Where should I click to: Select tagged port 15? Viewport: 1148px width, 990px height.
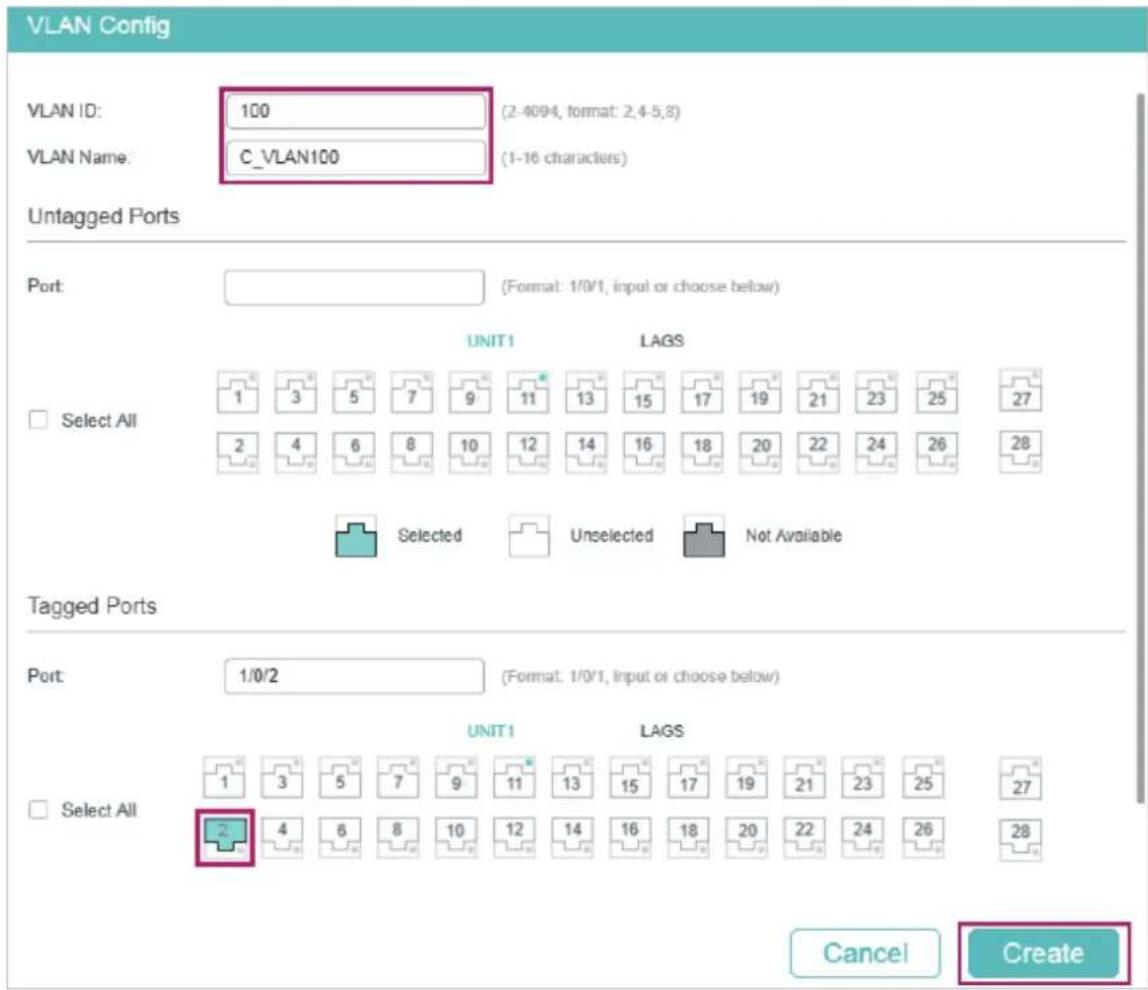coord(630,778)
